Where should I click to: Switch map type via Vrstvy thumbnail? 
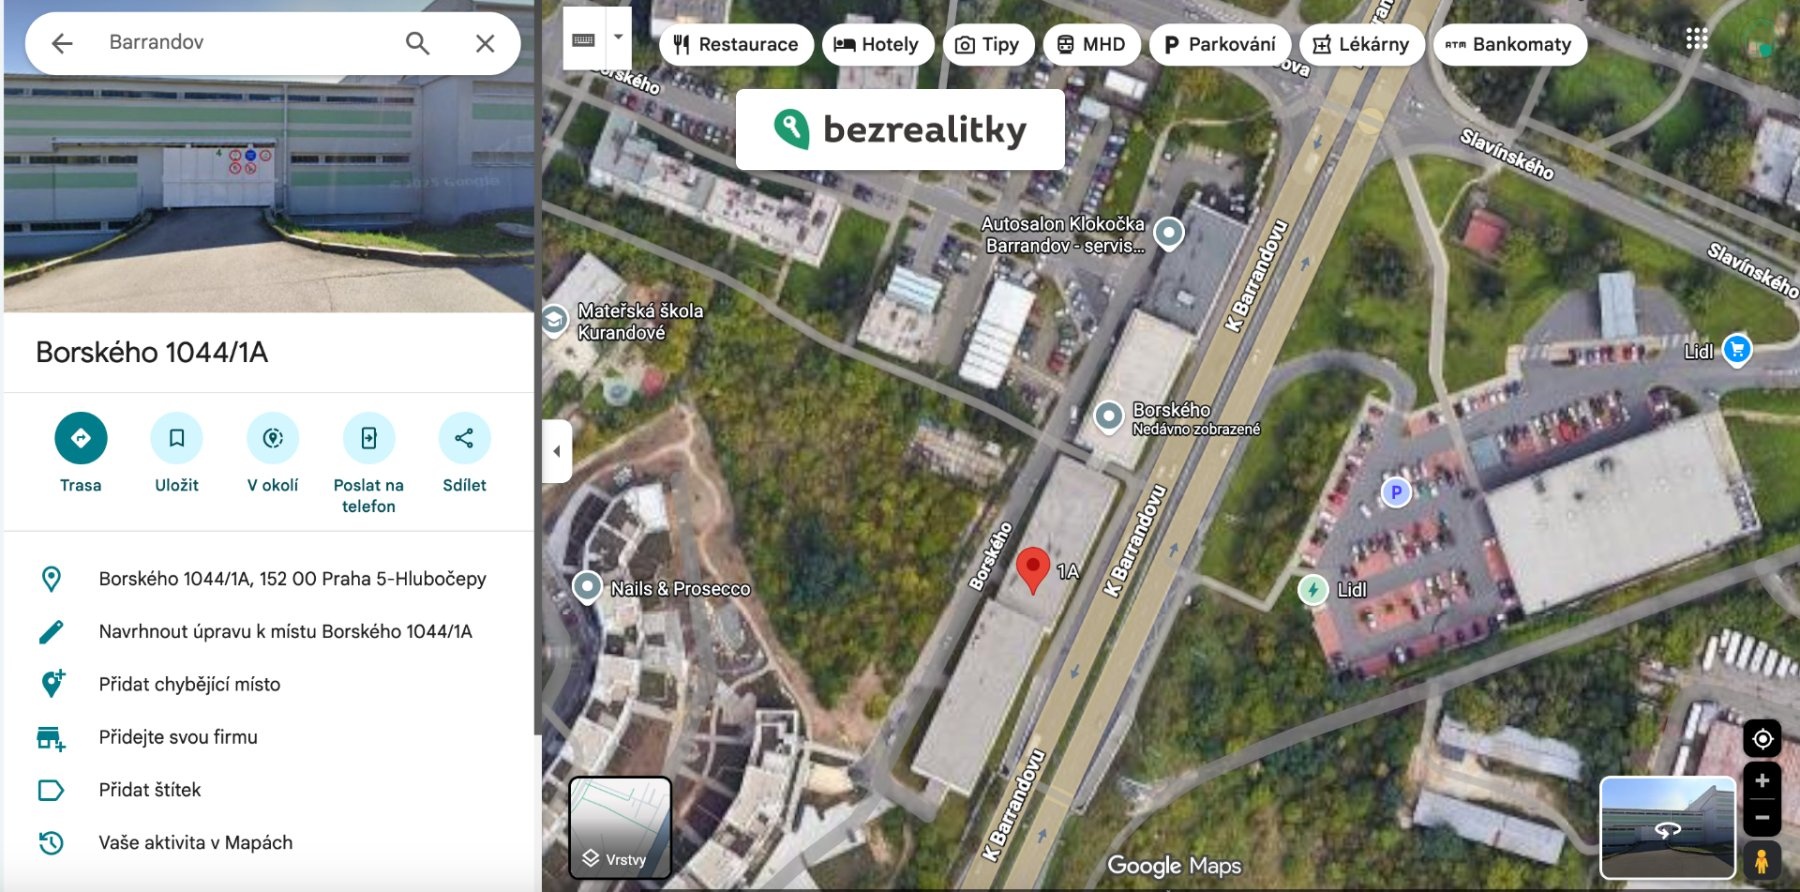click(x=620, y=828)
